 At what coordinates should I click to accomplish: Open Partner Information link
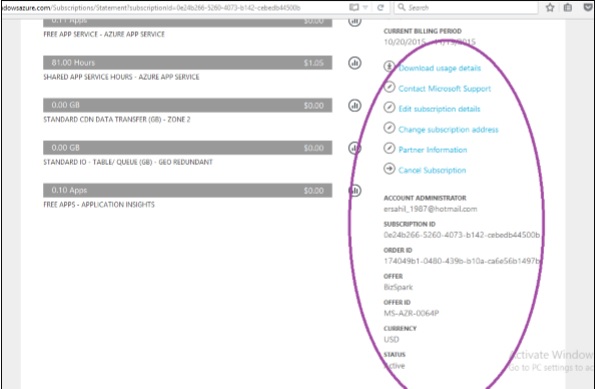pos(433,150)
